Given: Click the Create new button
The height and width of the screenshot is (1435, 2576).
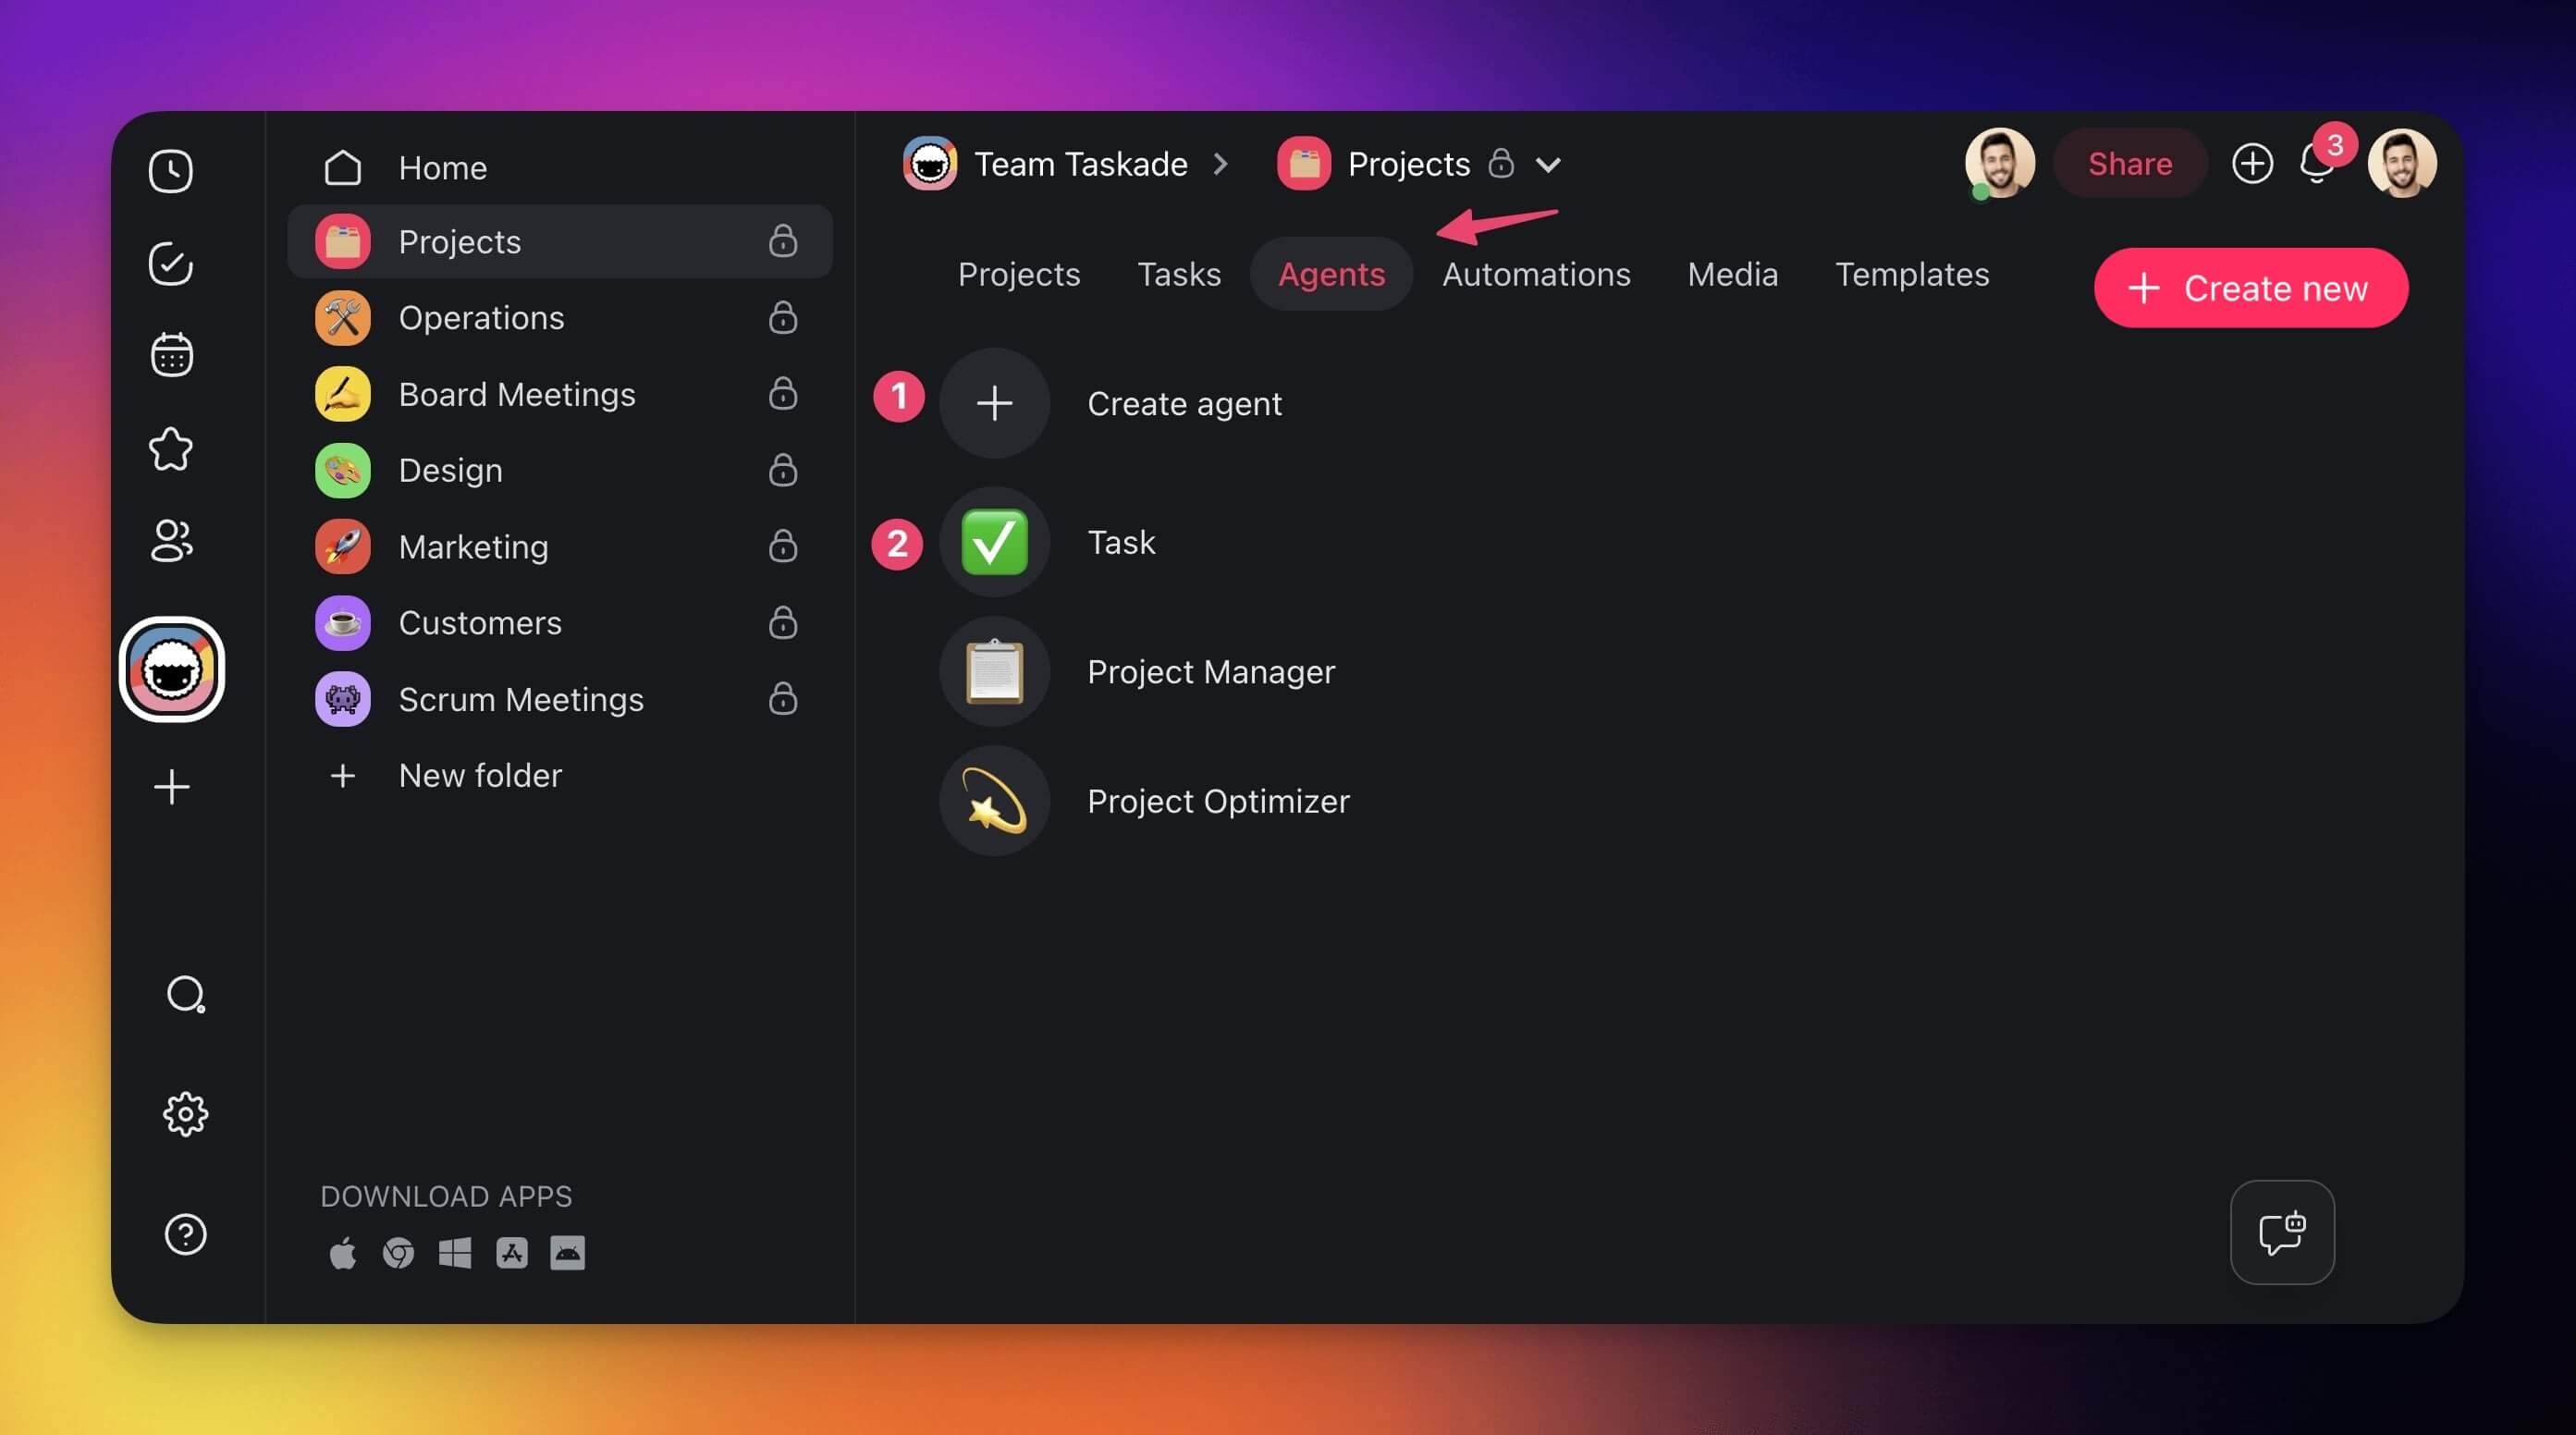Looking at the screenshot, I should coord(2250,288).
